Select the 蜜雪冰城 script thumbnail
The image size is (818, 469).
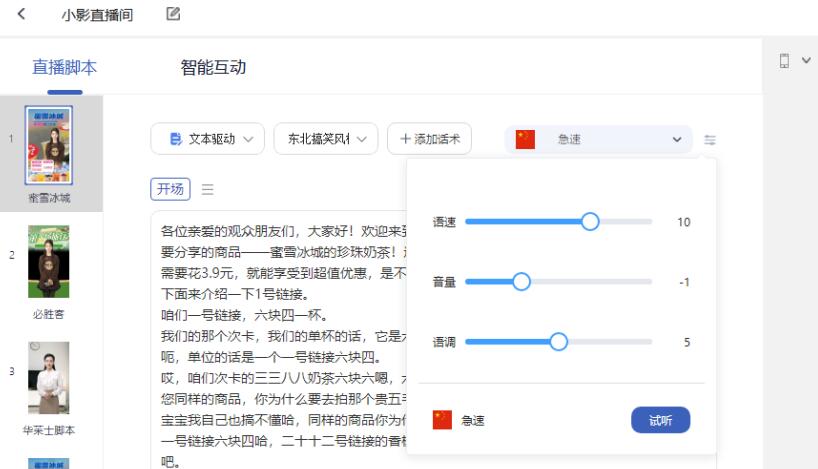tap(49, 145)
